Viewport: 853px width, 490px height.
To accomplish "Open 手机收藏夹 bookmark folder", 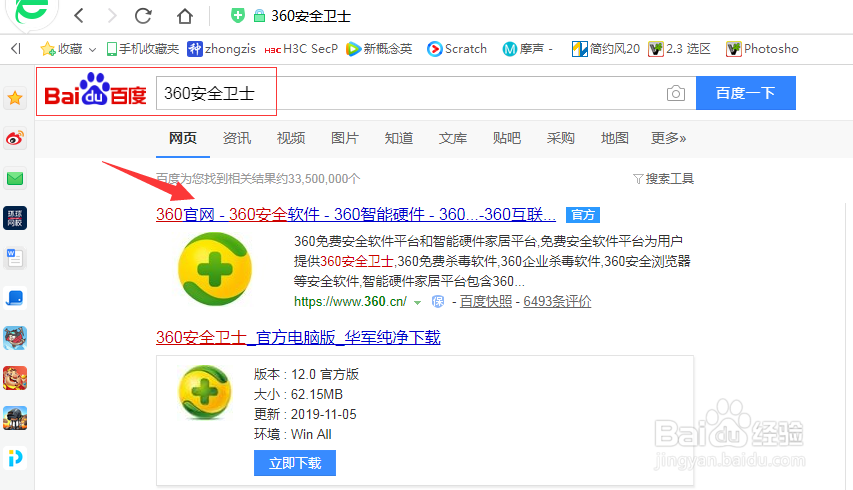I will coord(143,49).
